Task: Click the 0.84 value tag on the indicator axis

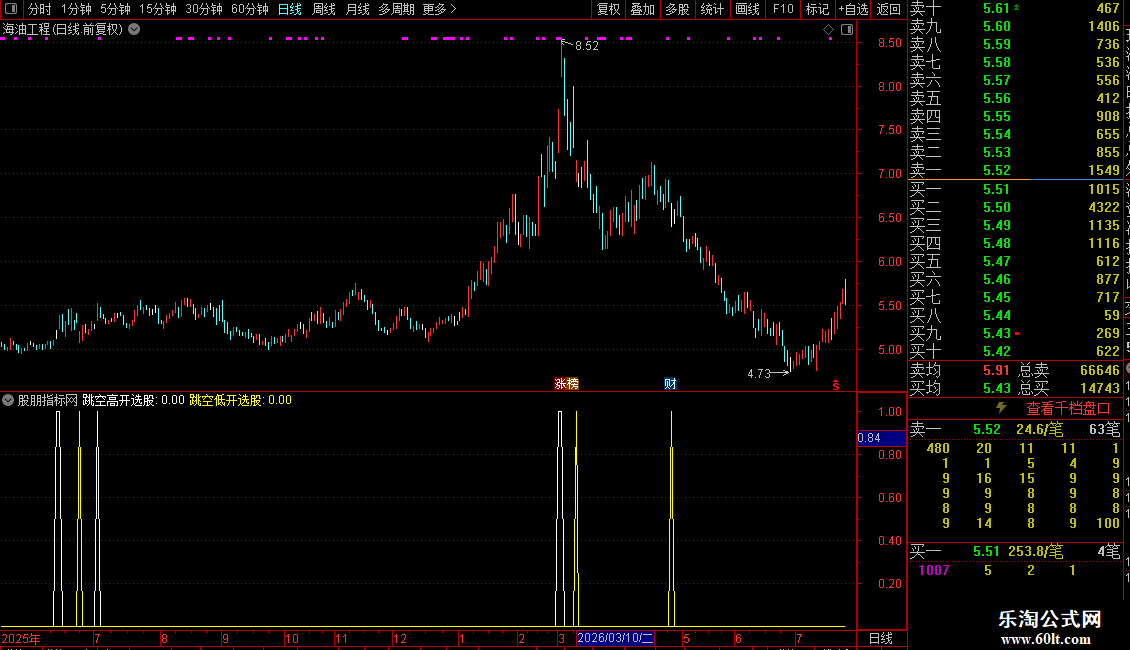Action: click(881, 437)
